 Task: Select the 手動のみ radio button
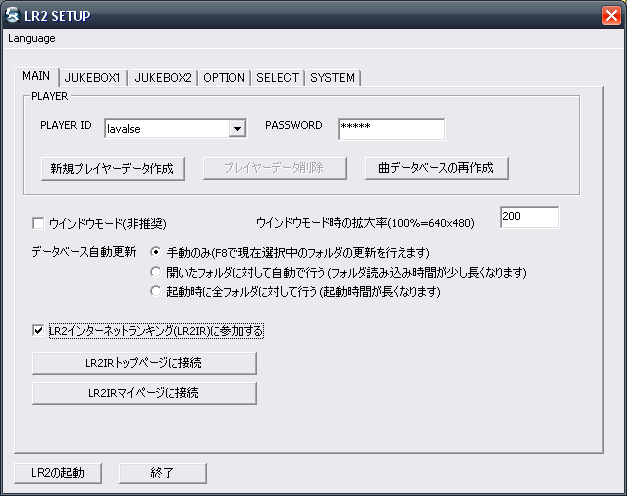click(x=155, y=253)
